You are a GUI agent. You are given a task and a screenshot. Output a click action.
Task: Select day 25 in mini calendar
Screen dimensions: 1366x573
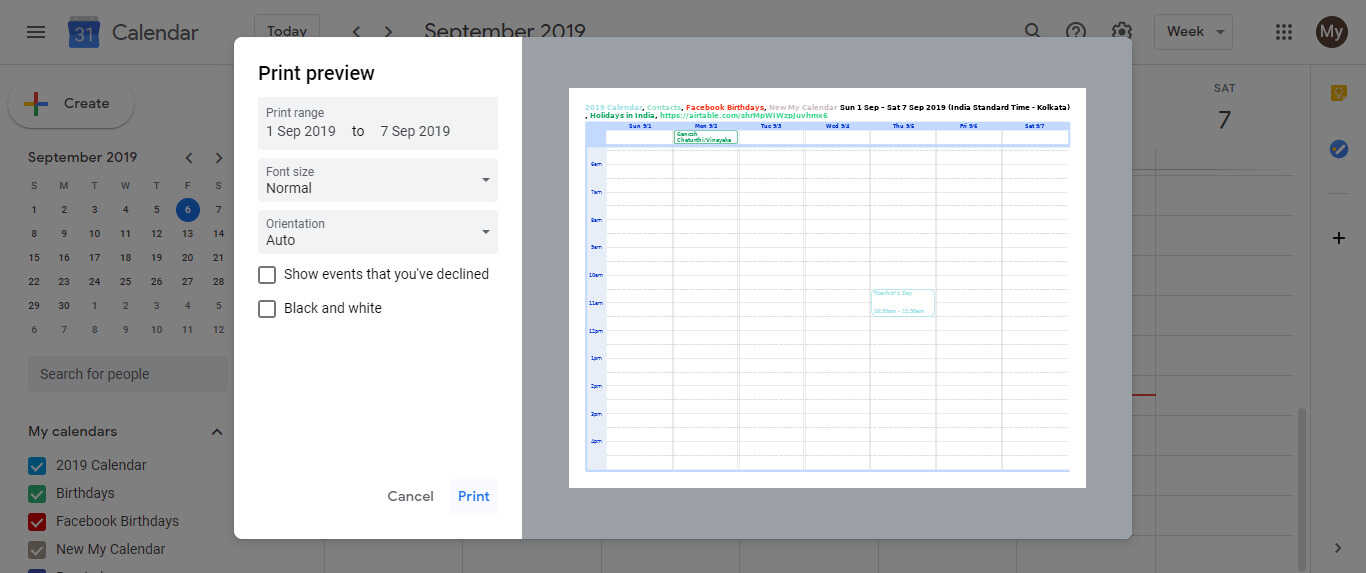point(125,281)
